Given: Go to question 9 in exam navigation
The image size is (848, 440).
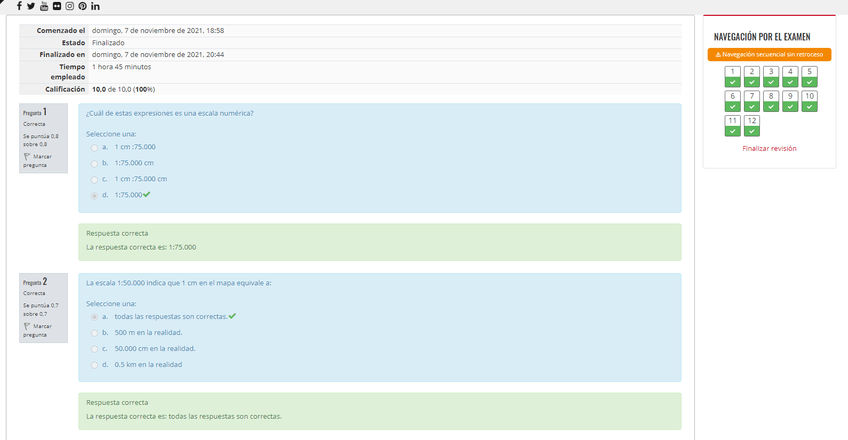Looking at the screenshot, I should (790, 101).
